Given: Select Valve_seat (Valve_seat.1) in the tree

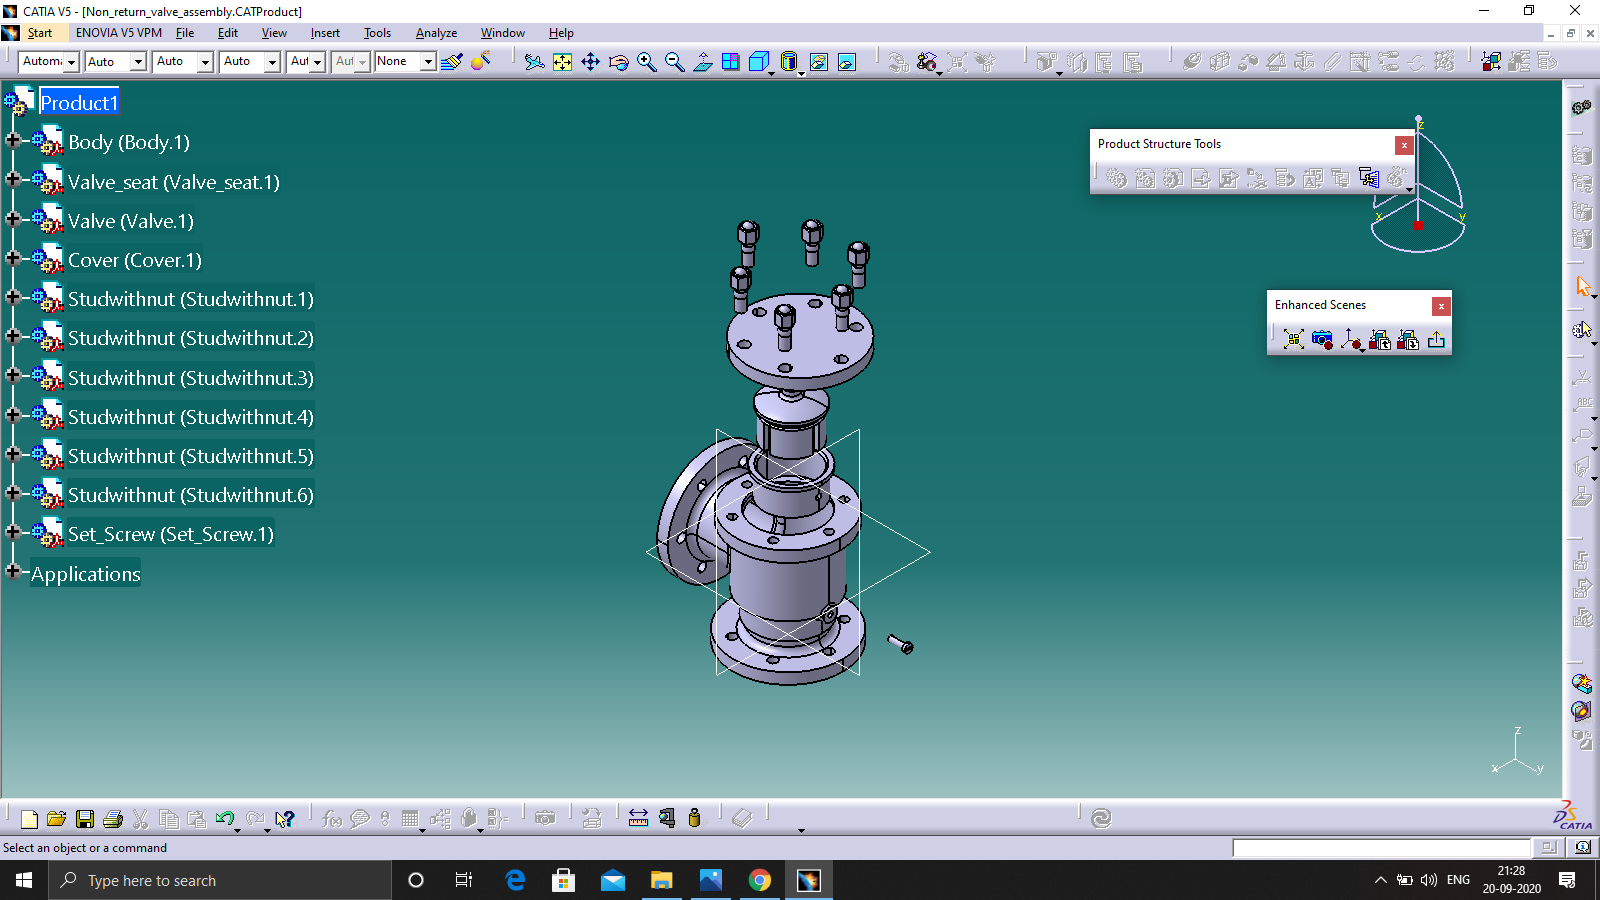Looking at the screenshot, I should 173,182.
